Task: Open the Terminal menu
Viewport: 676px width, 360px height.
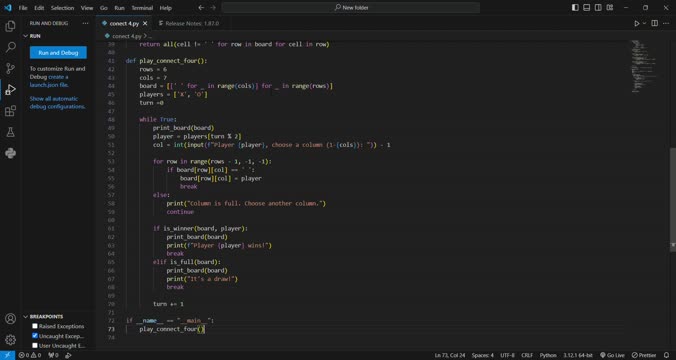Action: (x=142, y=8)
